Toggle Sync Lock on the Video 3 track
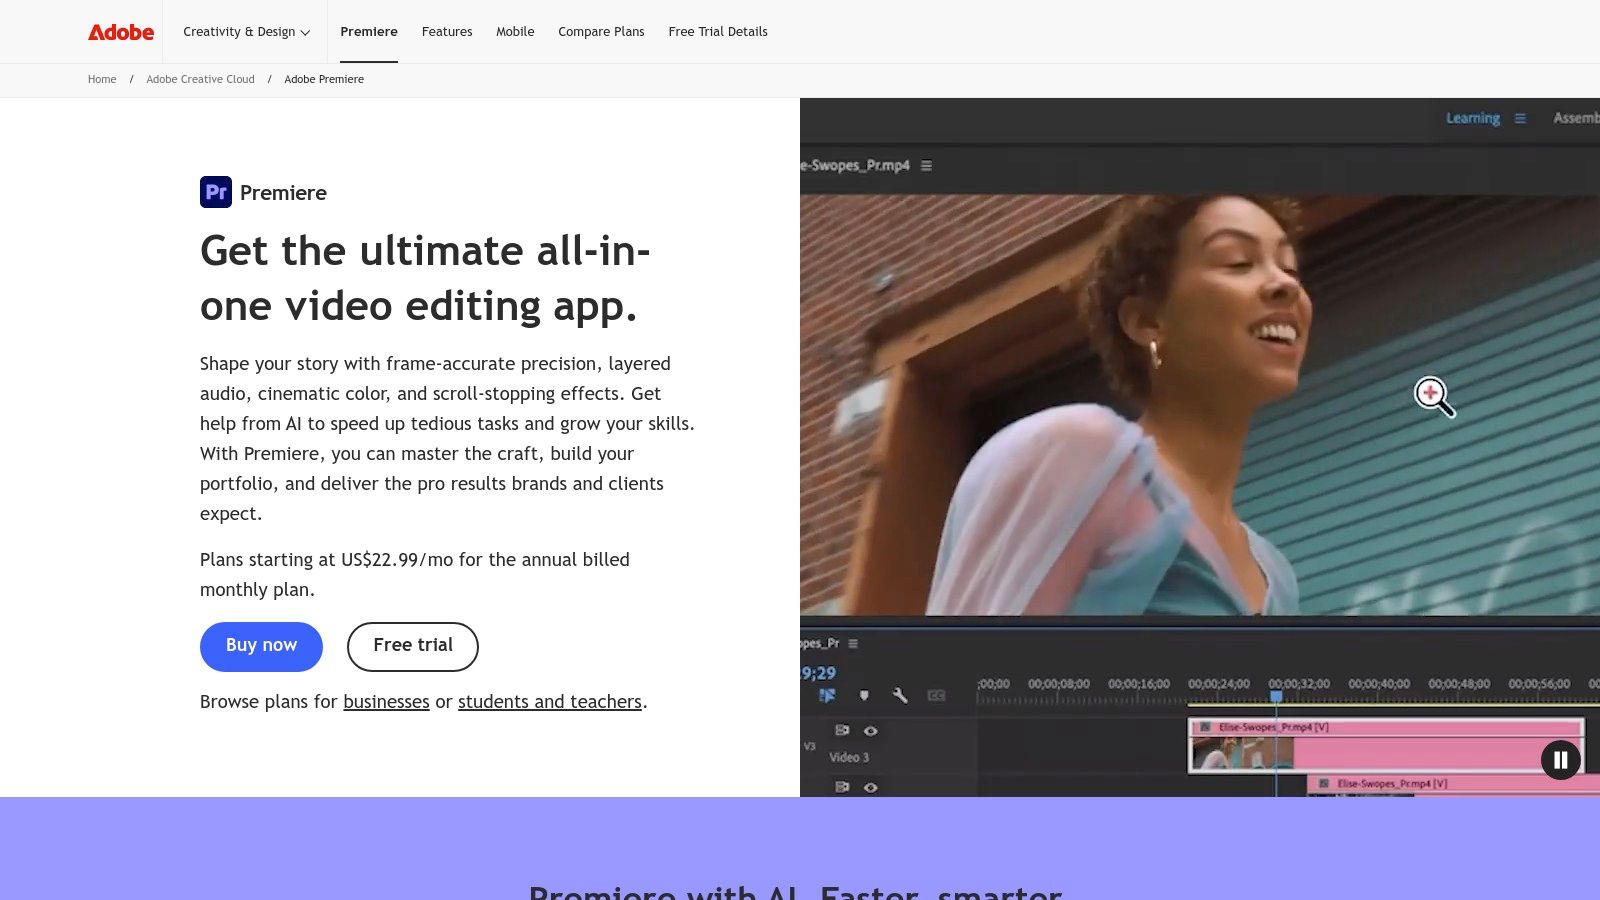This screenshot has height=900, width=1600. click(841, 729)
